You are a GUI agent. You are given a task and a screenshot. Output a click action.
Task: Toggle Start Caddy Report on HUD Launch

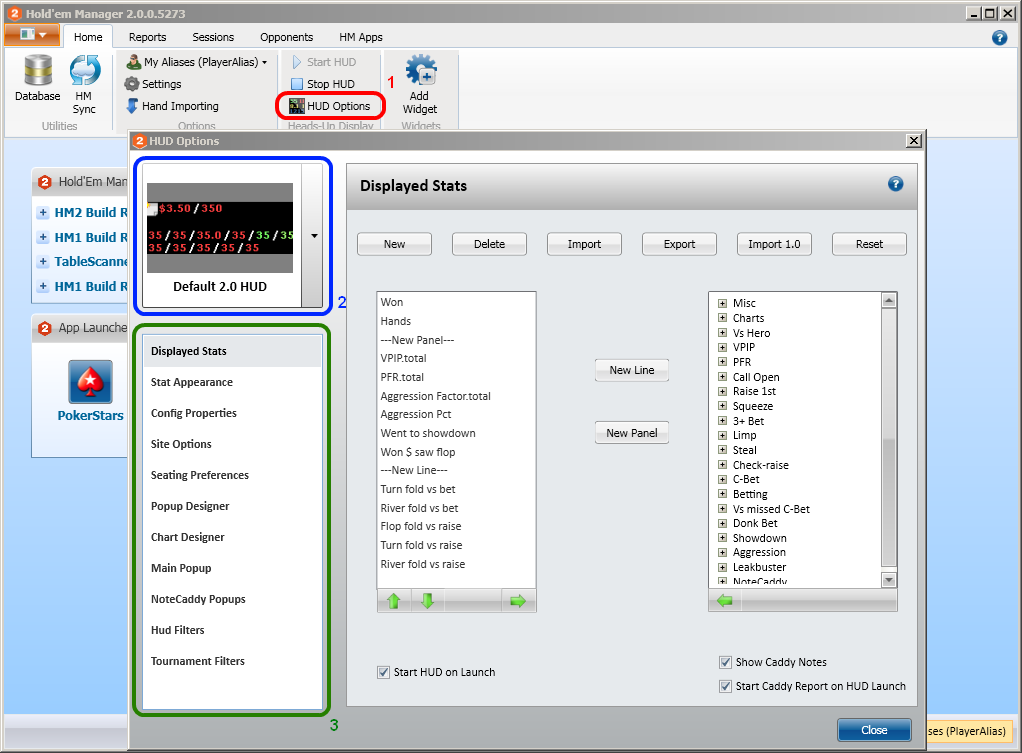pos(725,687)
